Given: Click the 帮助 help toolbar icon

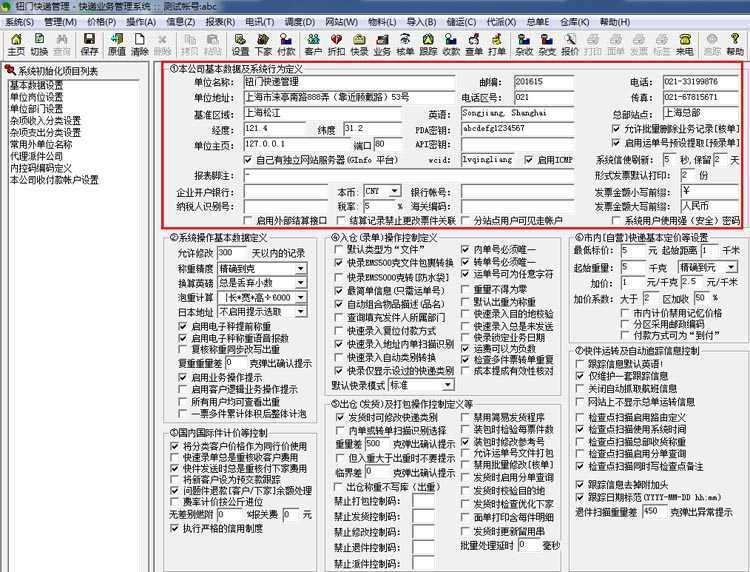Looking at the screenshot, I should pyautogui.click(x=735, y=44).
